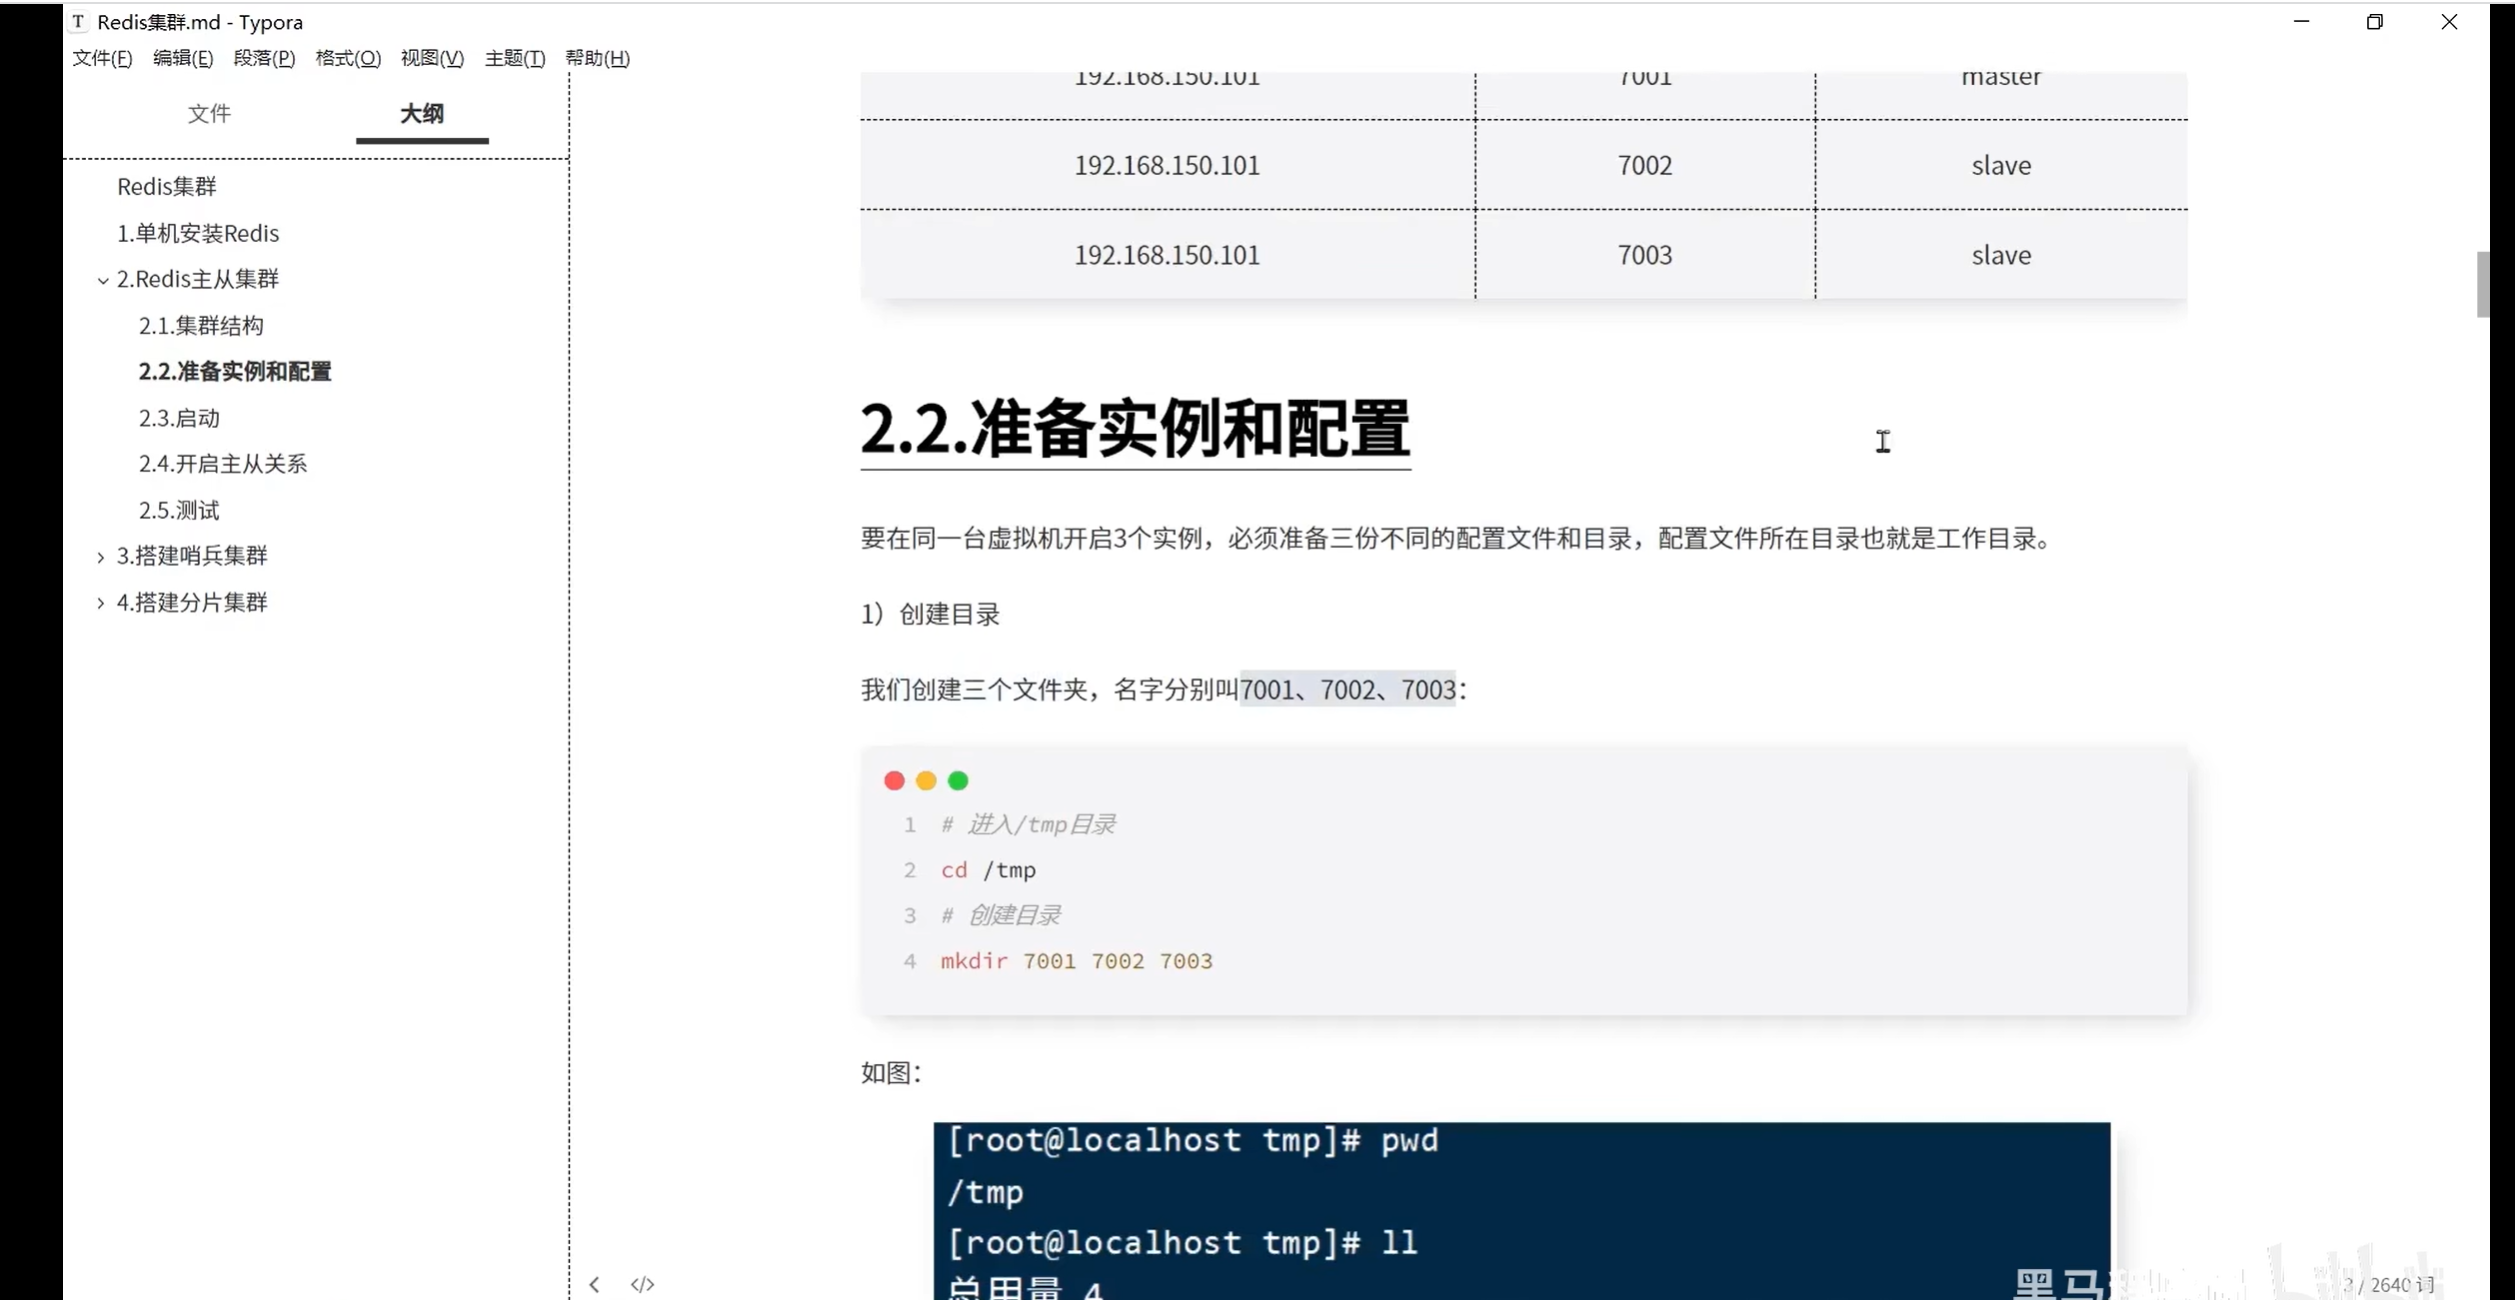Toggle source code mode icon

[x=642, y=1284]
